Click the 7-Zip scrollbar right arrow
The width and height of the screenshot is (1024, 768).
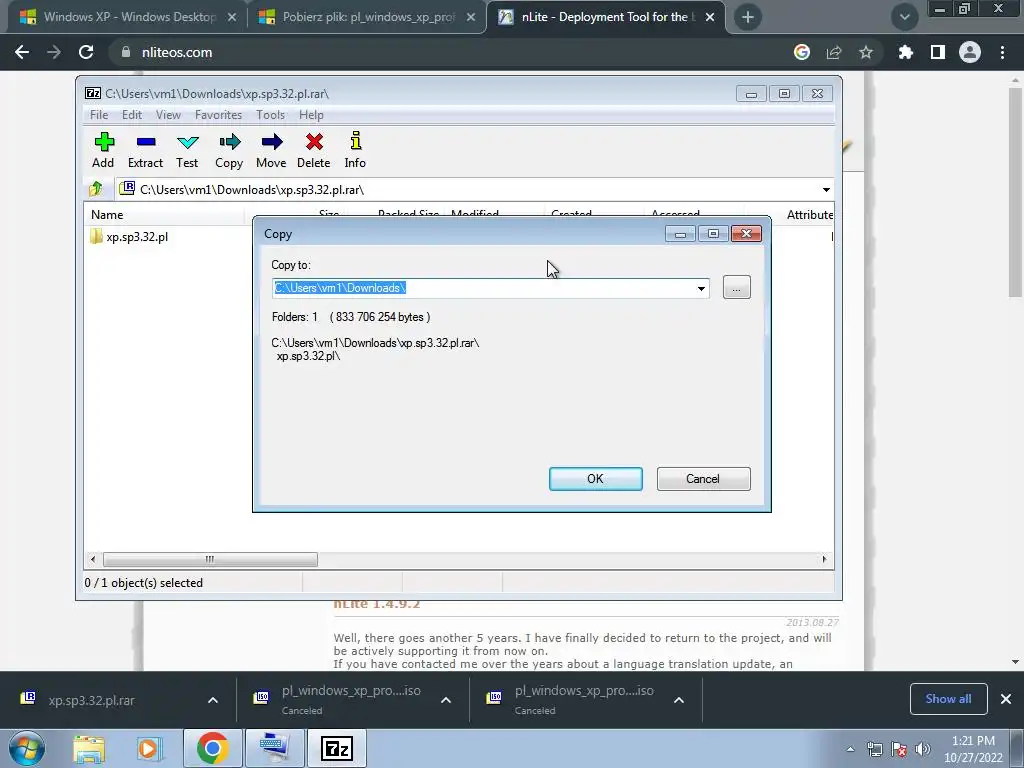tap(824, 560)
